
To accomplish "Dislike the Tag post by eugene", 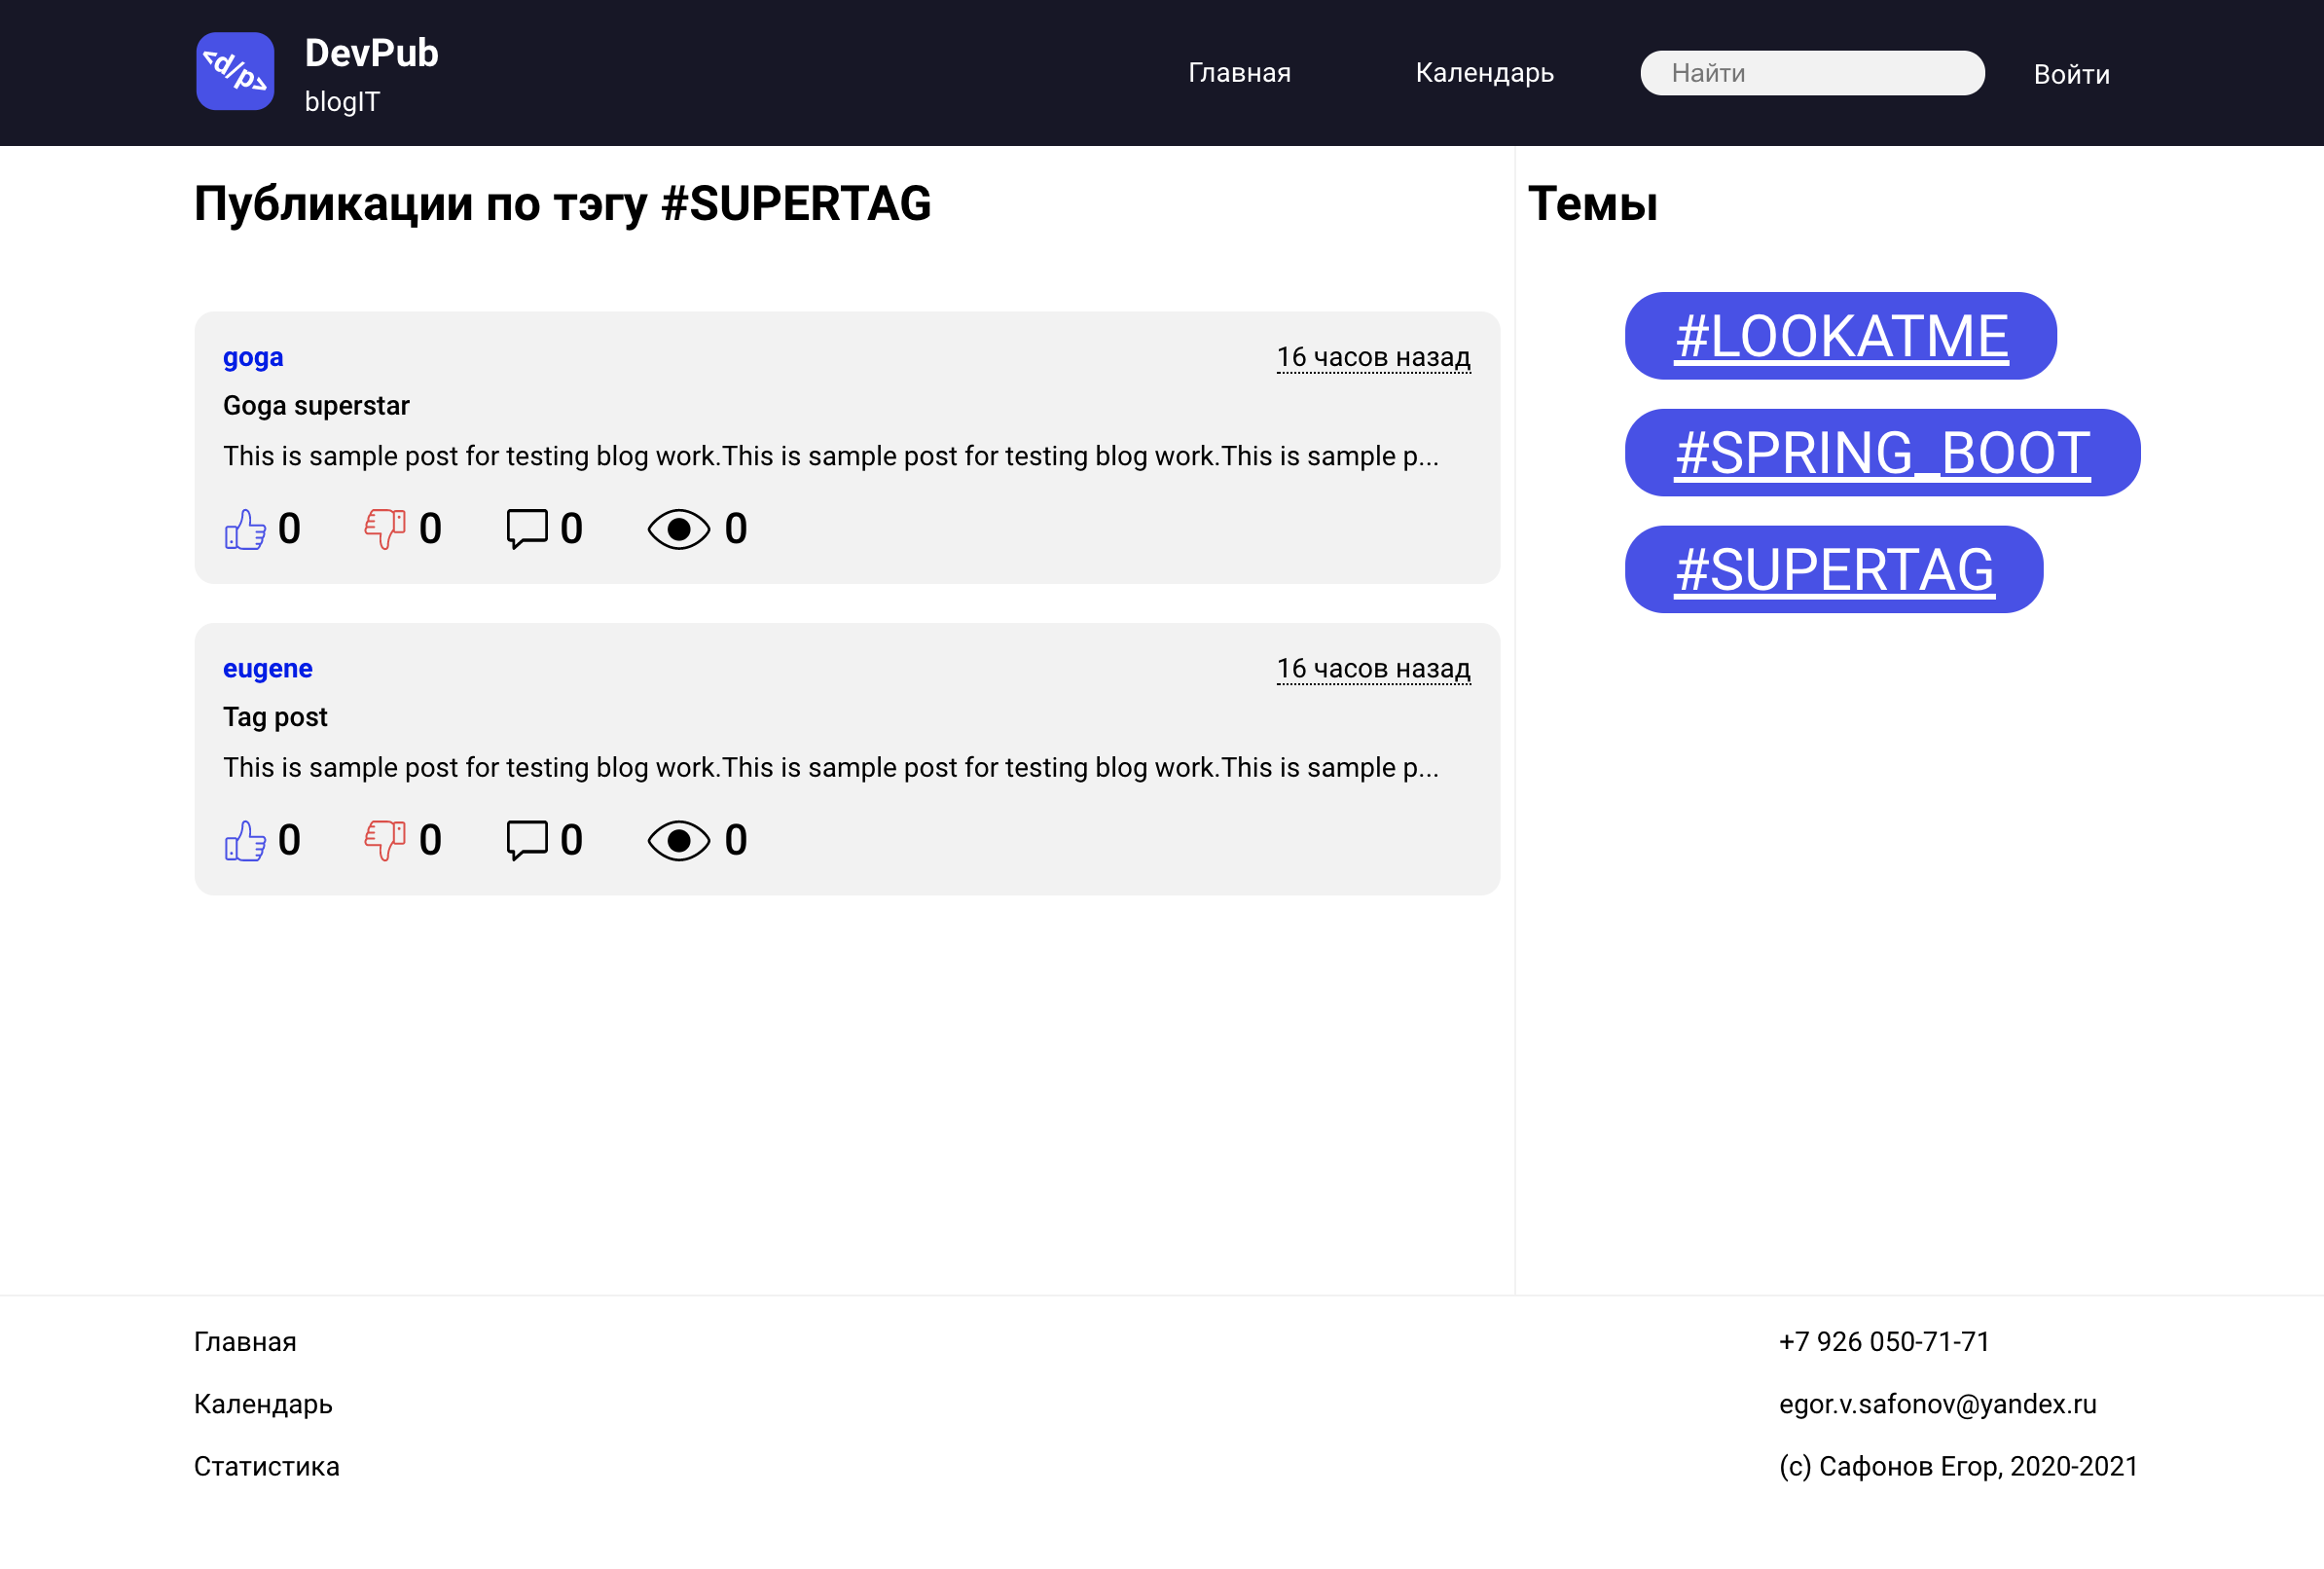I will click(x=385, y=840).
